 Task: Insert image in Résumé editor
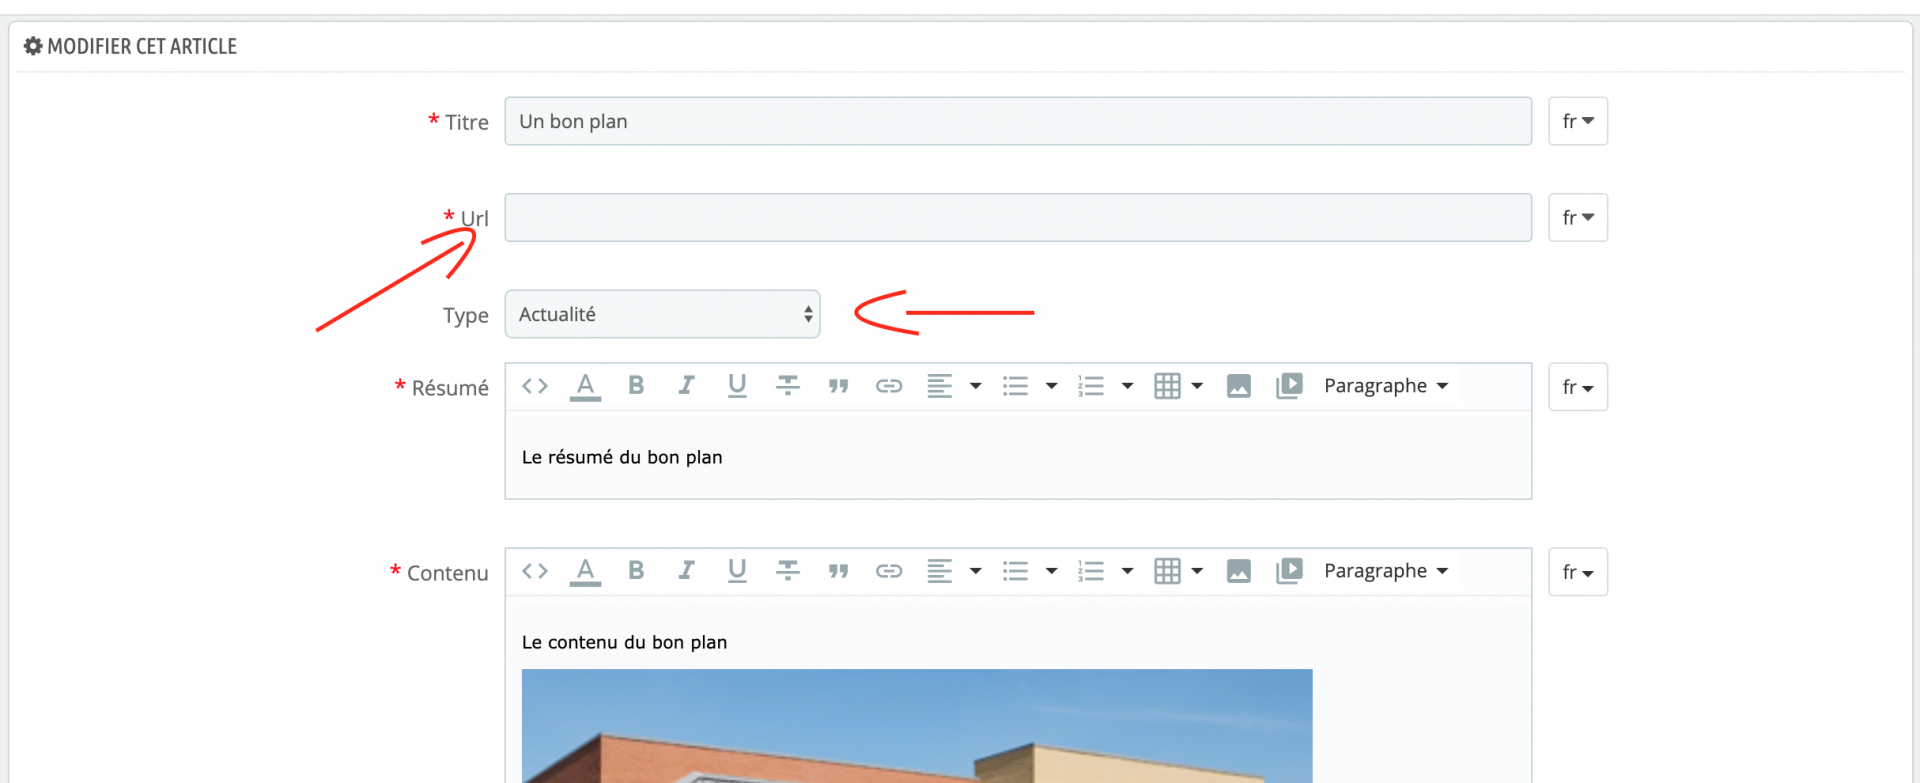1239,386
